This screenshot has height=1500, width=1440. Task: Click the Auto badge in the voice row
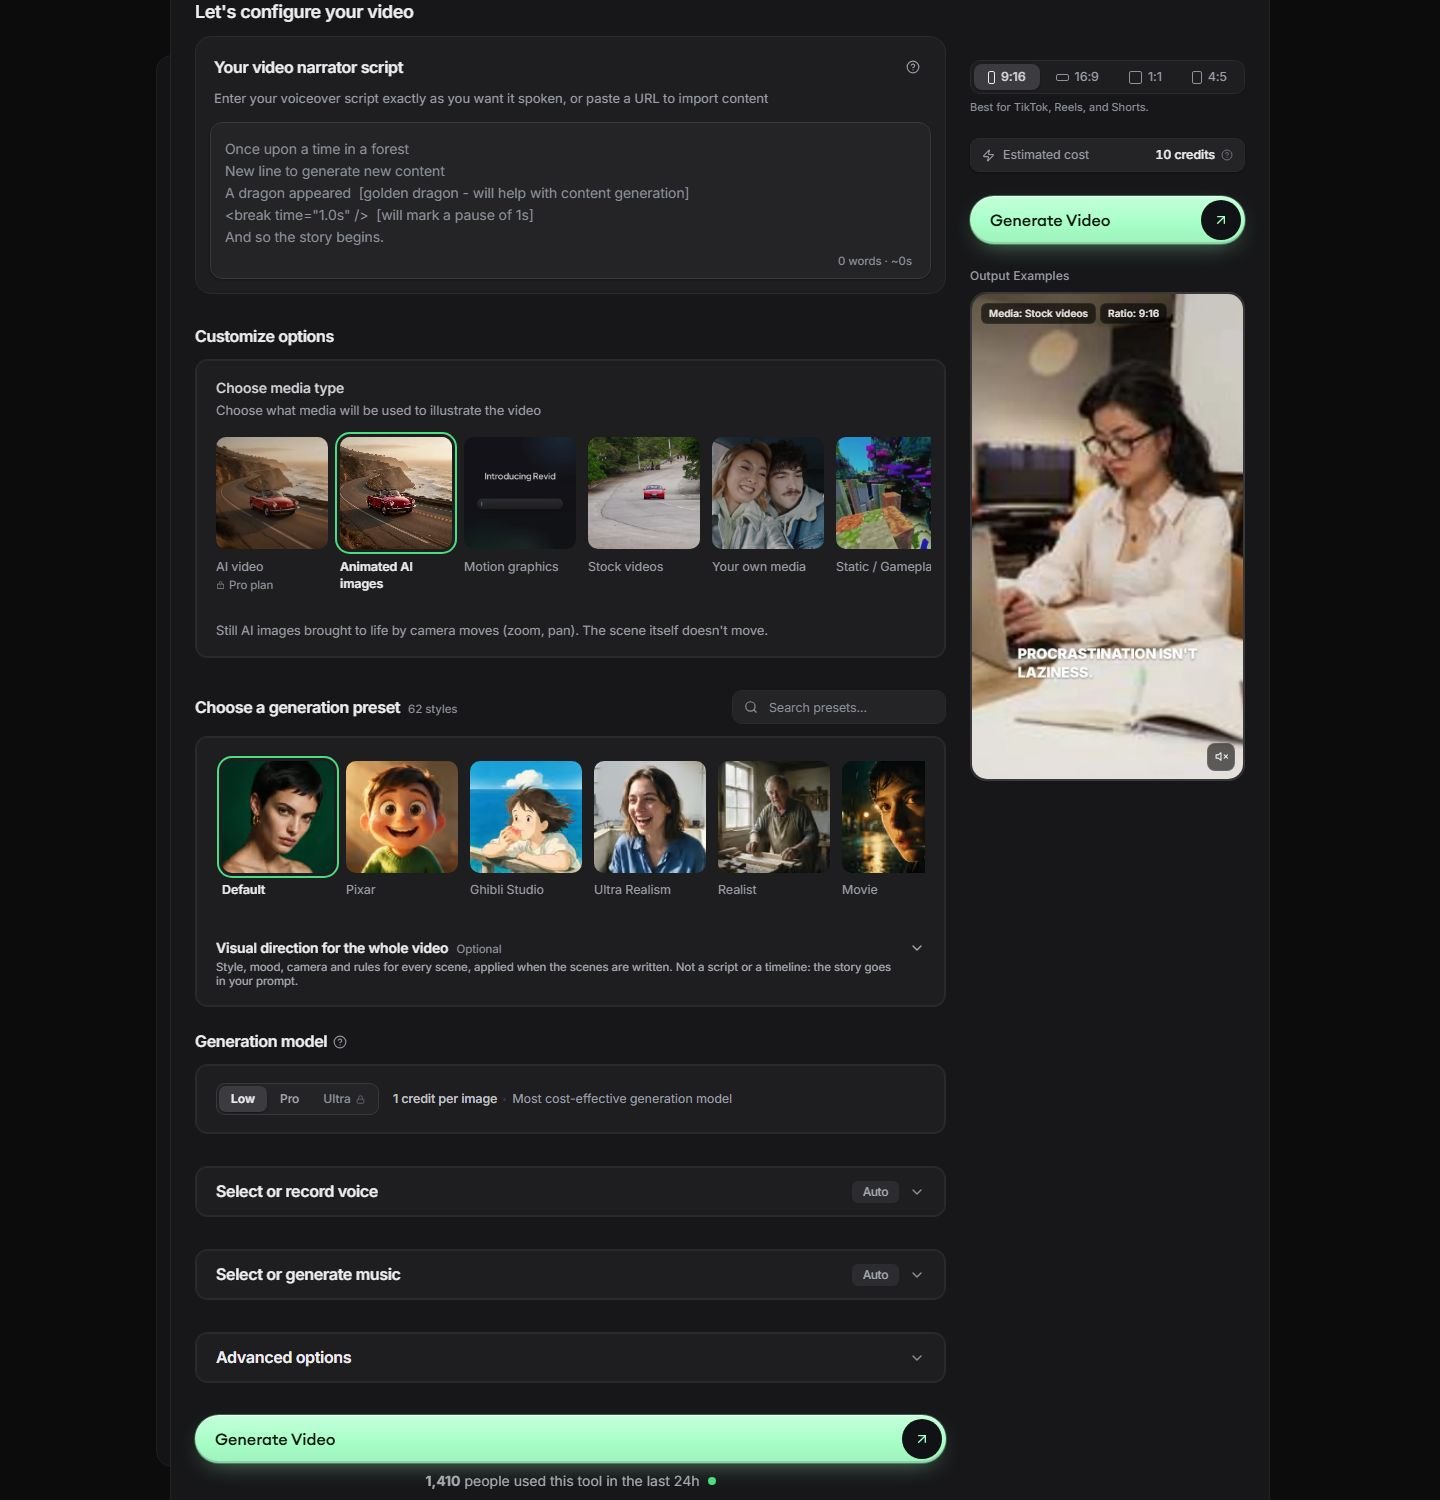[876, 1192]
